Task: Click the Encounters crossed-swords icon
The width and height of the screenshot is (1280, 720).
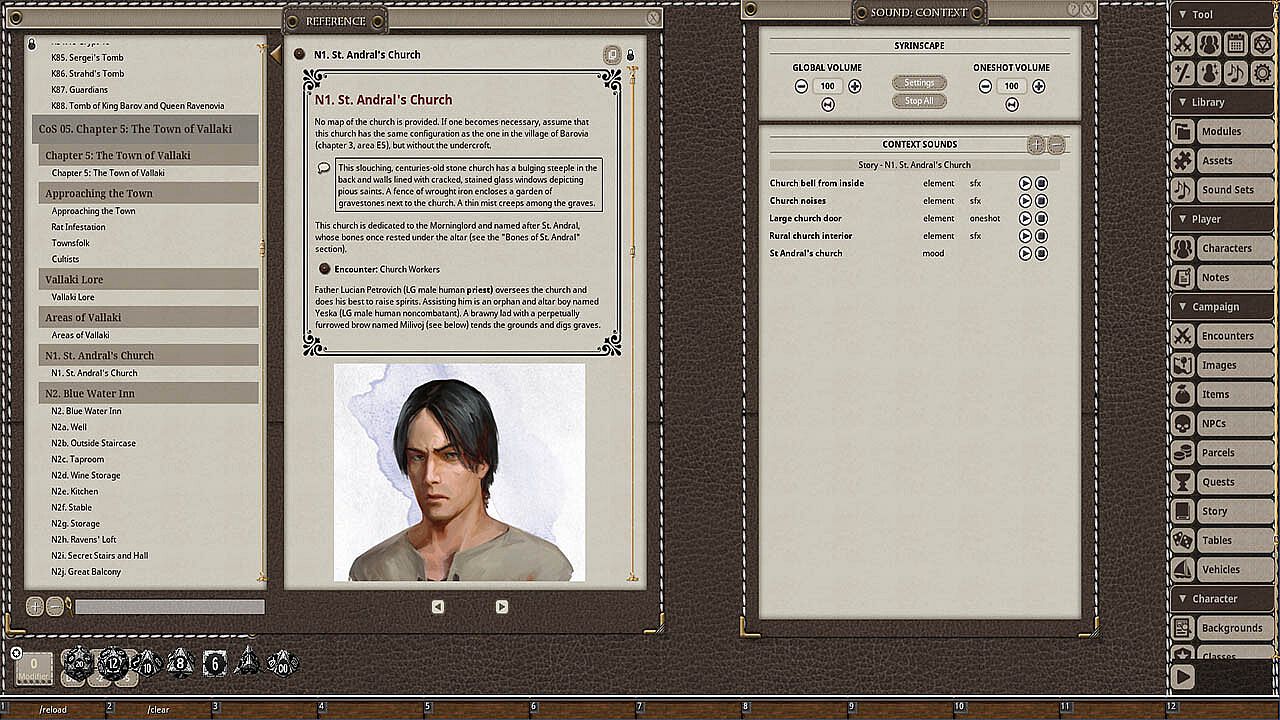Action: tap(1183, 336)
